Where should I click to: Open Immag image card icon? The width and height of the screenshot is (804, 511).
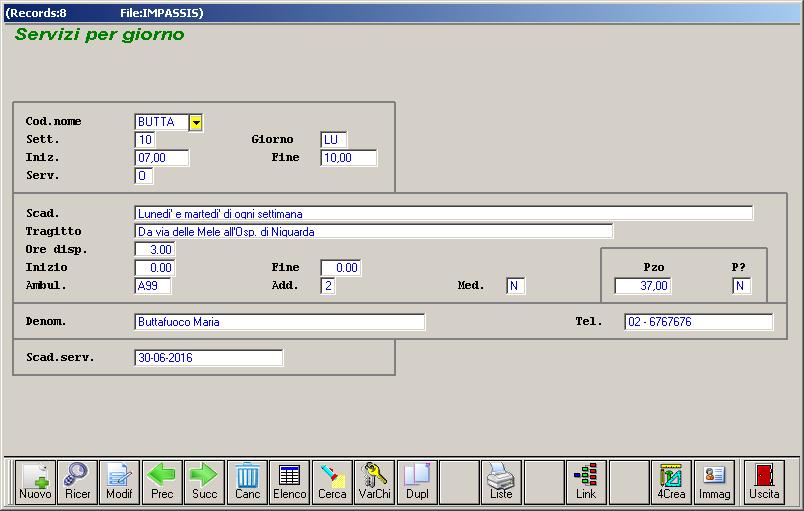[x=714, y=482]
